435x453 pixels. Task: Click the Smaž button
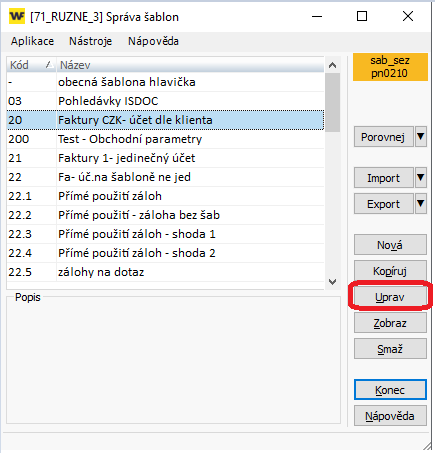(x=390, y=349)
